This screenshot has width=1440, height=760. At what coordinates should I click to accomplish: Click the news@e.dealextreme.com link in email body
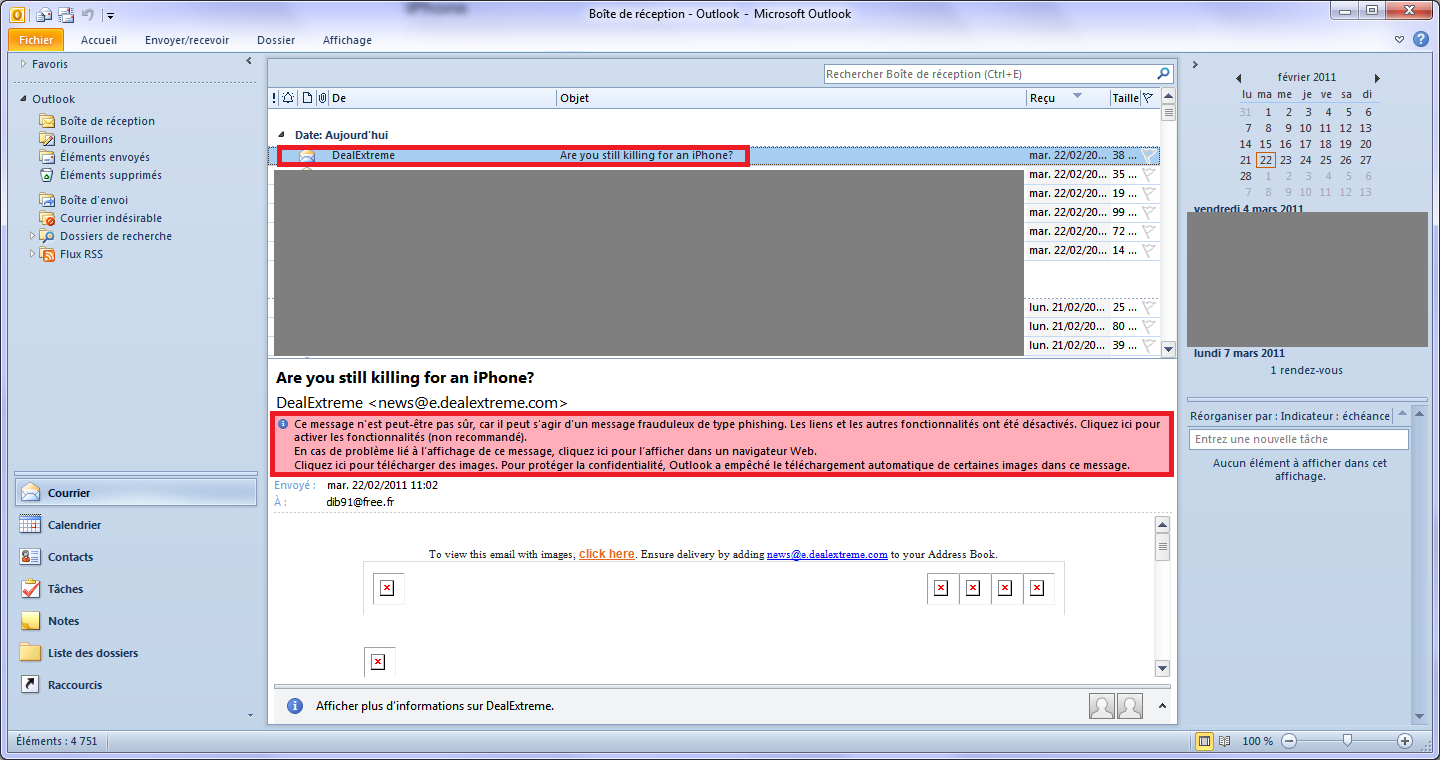coord(827,554)
